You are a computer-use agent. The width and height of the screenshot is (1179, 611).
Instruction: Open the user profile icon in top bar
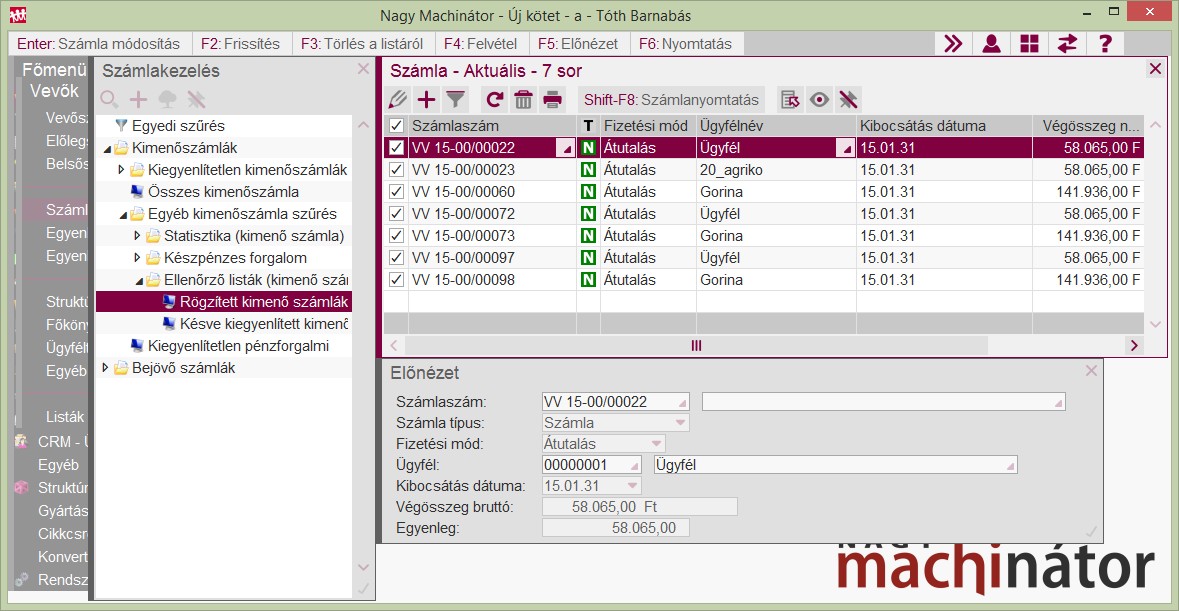[992, 44]
